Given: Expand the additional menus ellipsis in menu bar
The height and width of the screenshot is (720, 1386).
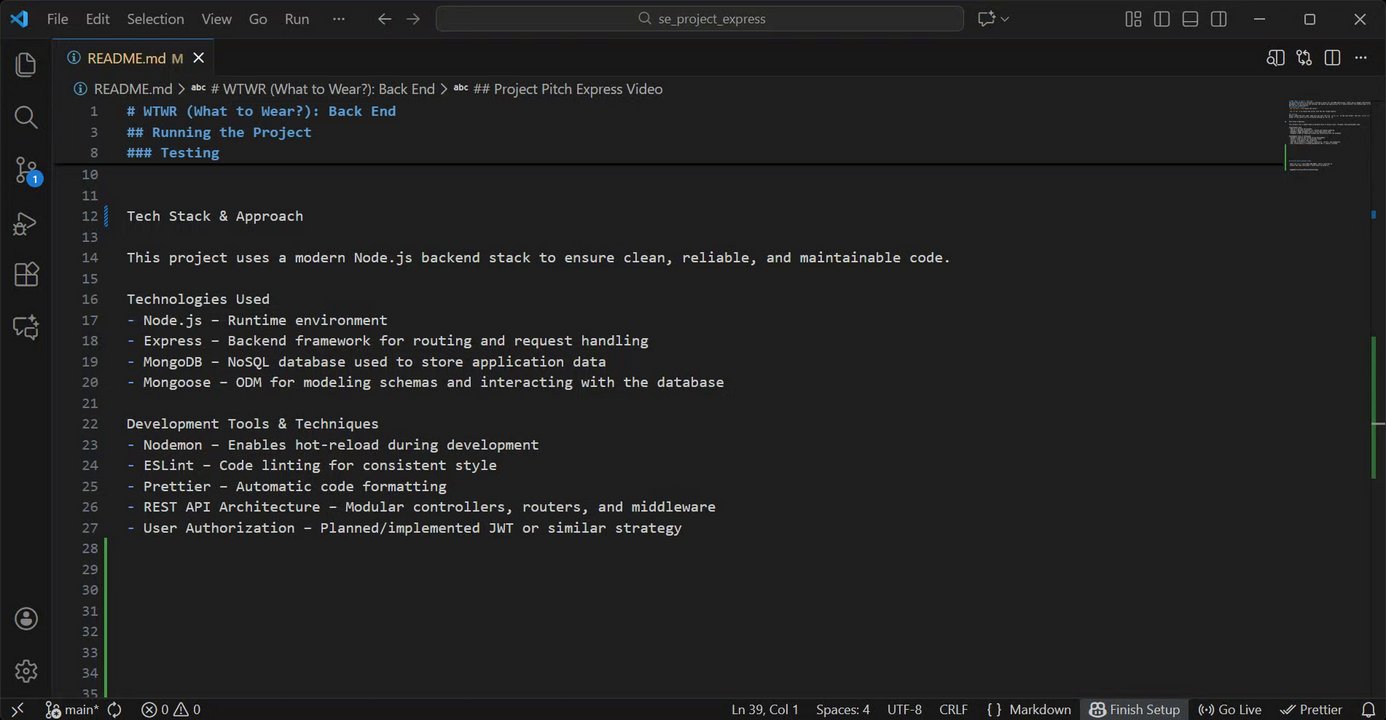Looking at the screenshot, I should click(338, 19).
